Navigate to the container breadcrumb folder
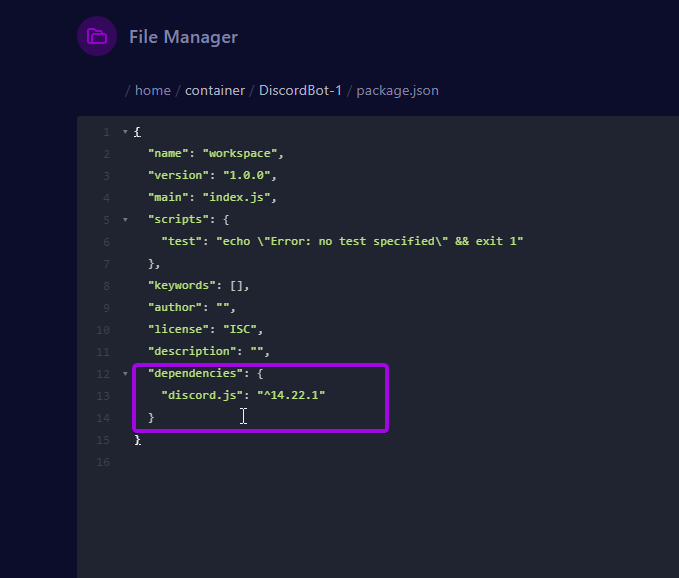 (215, 90)
